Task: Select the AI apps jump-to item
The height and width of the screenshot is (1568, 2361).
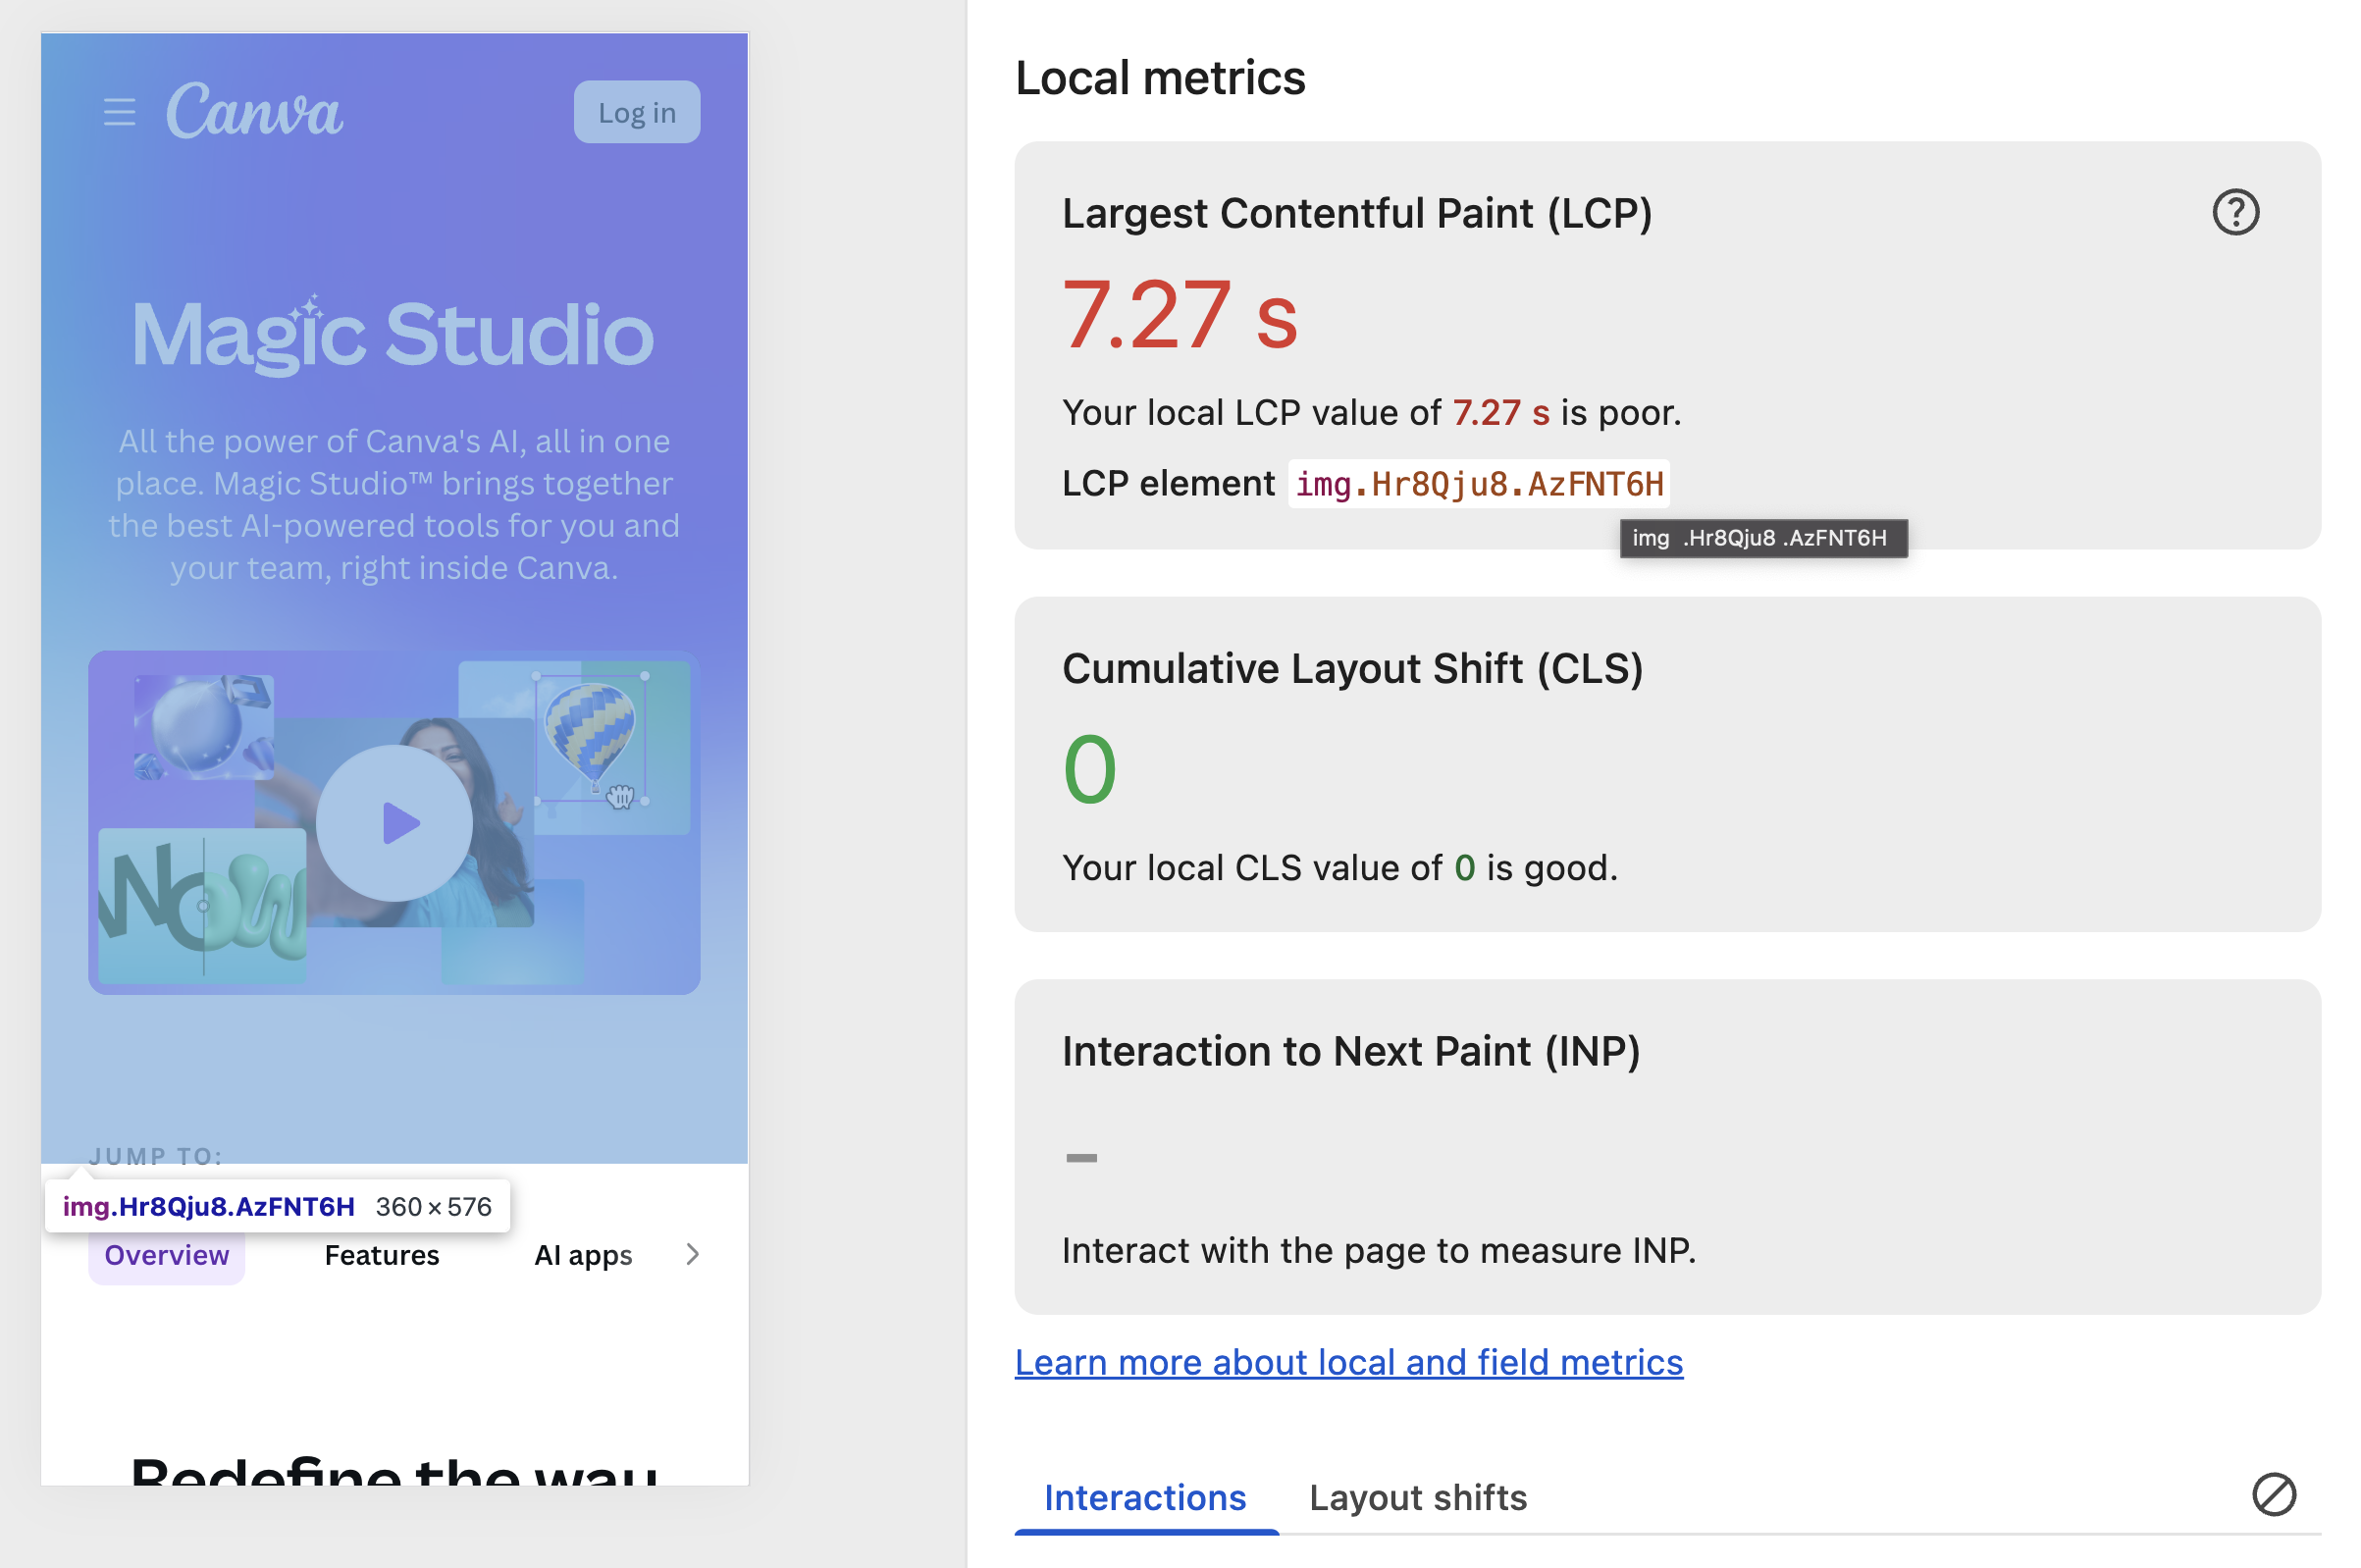Action: [x=583, y=1255]
